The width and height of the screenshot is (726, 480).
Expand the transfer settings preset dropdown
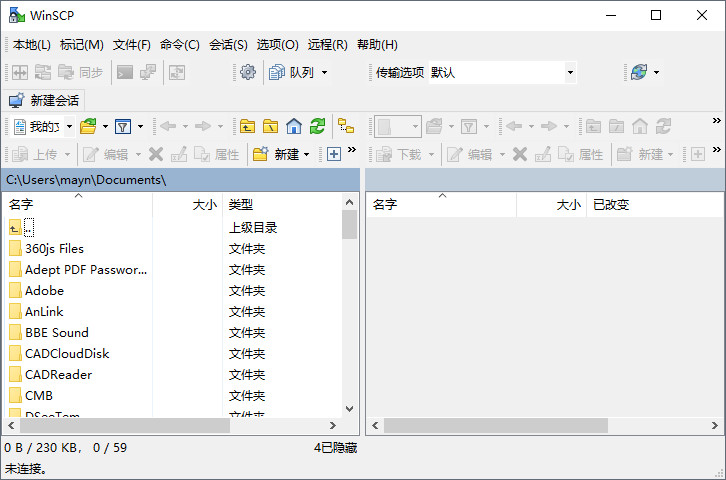coord(570,72)
